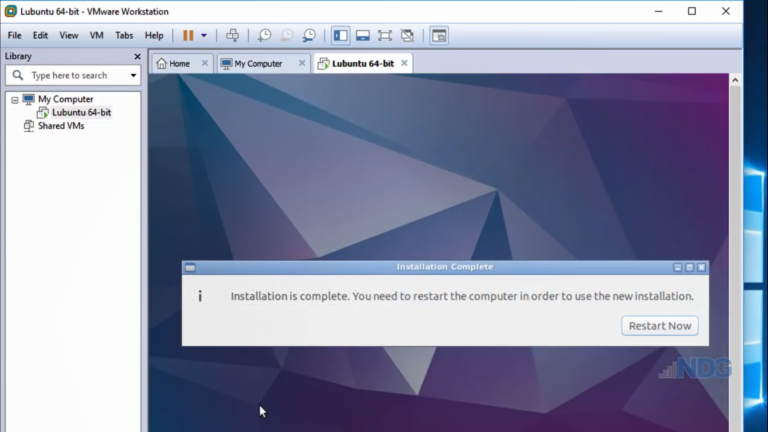Click the info icon in the dialog
The width and height of the screenshot is (768, 432).
pyautogui.click(x=200, y=296)
